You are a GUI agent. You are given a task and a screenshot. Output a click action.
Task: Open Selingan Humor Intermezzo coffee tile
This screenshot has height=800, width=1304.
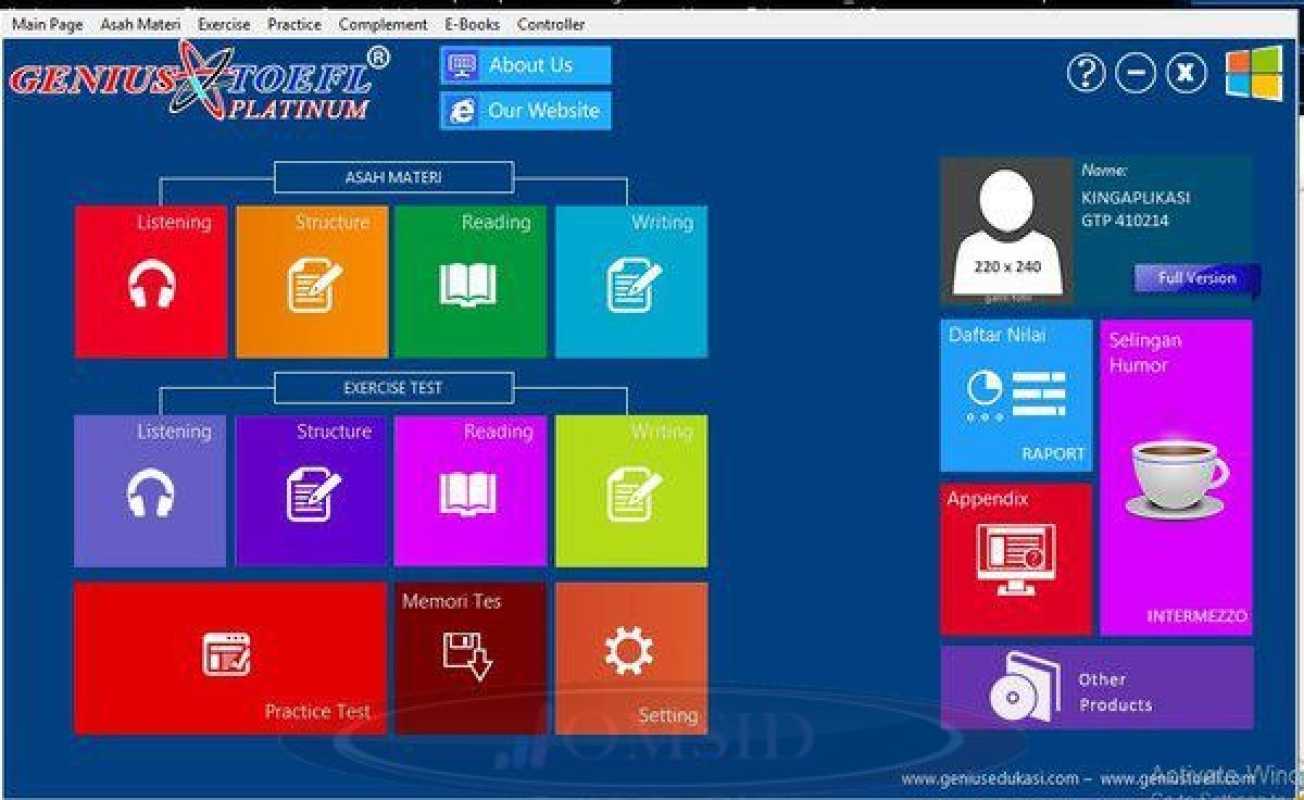(x=1176, y=478)
